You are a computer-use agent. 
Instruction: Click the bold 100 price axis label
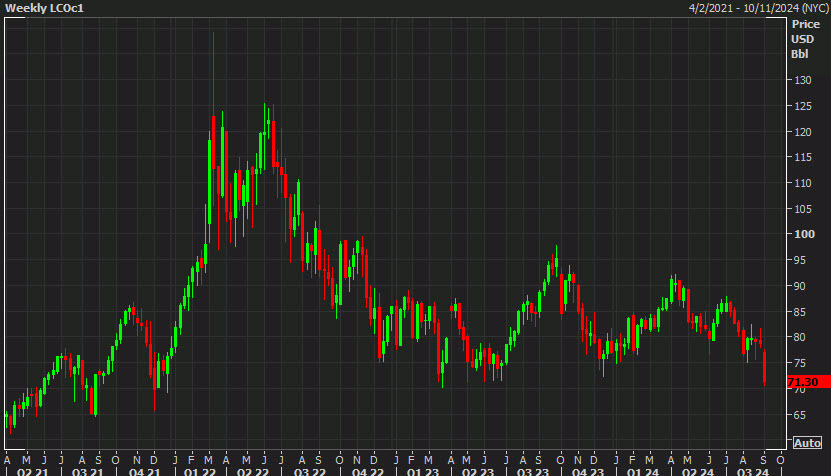(804, 234)
